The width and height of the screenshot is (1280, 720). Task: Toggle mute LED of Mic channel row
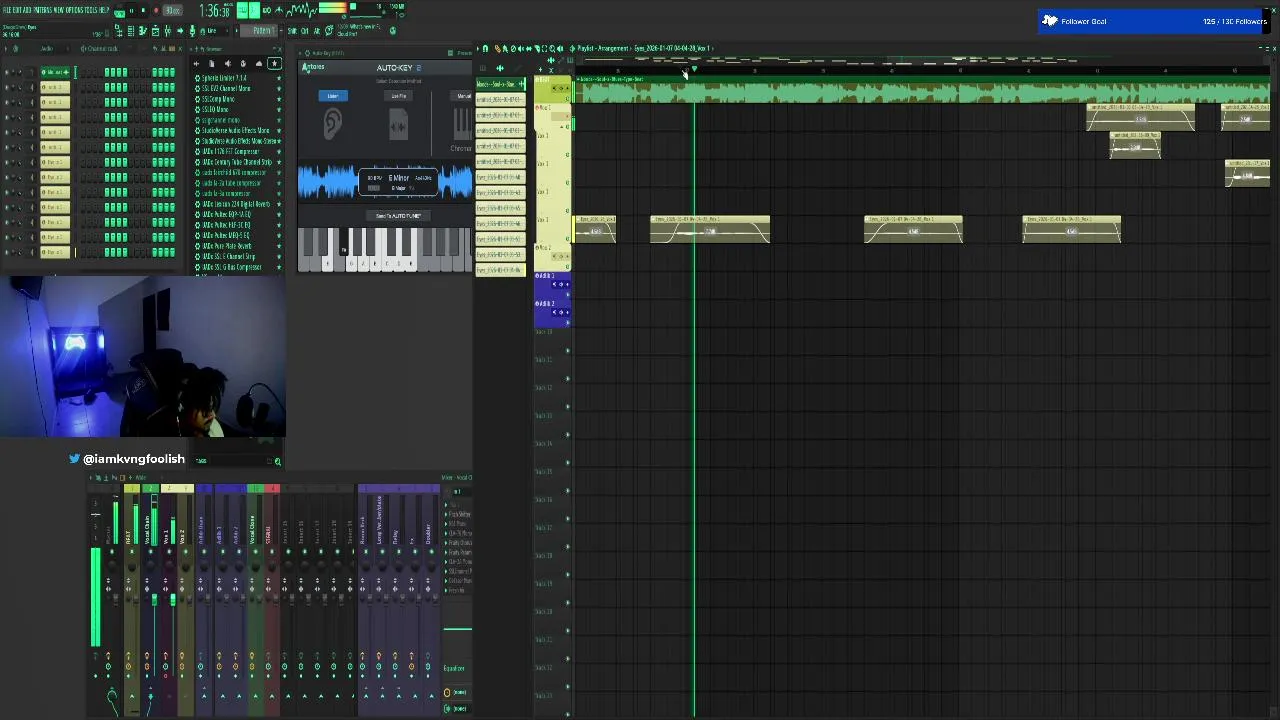pyautogui.click(x=6, y=72)
